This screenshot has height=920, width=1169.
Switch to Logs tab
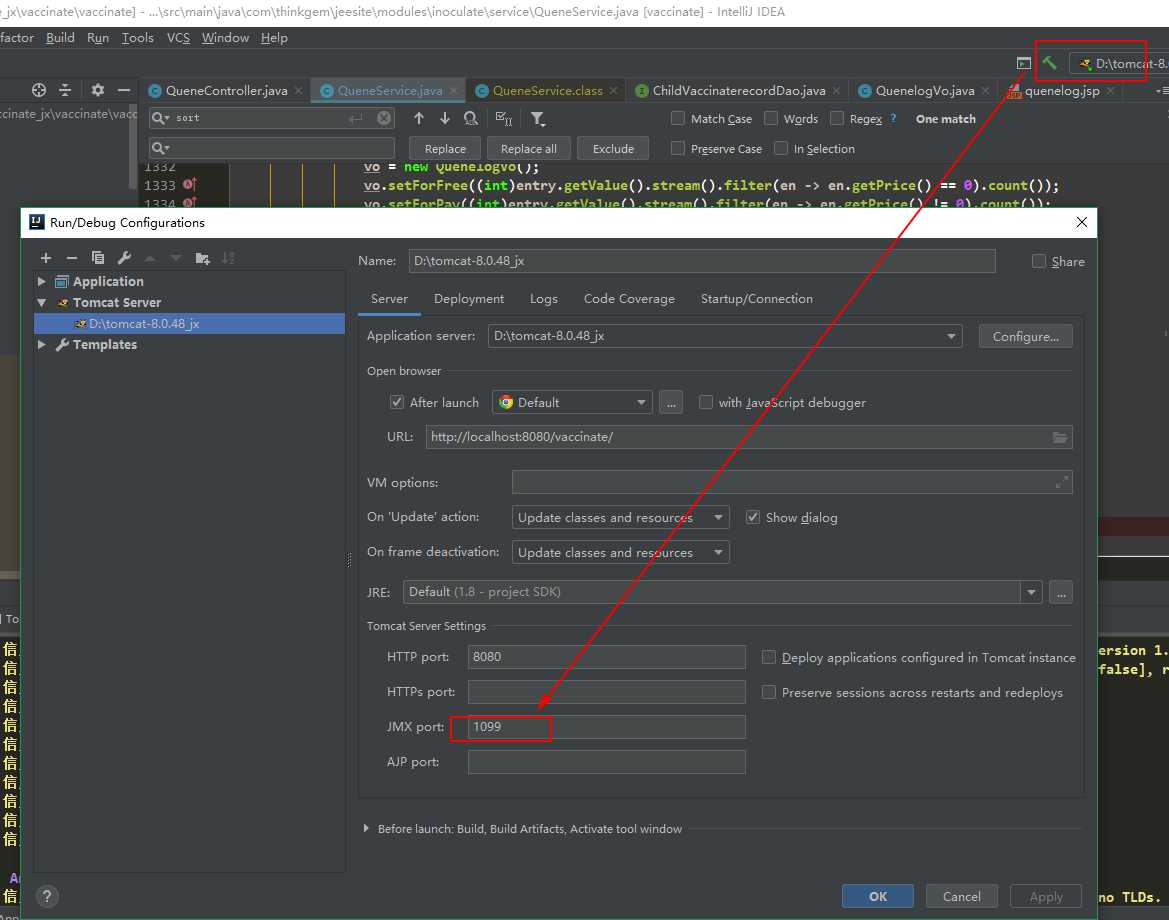coord(543,298)
